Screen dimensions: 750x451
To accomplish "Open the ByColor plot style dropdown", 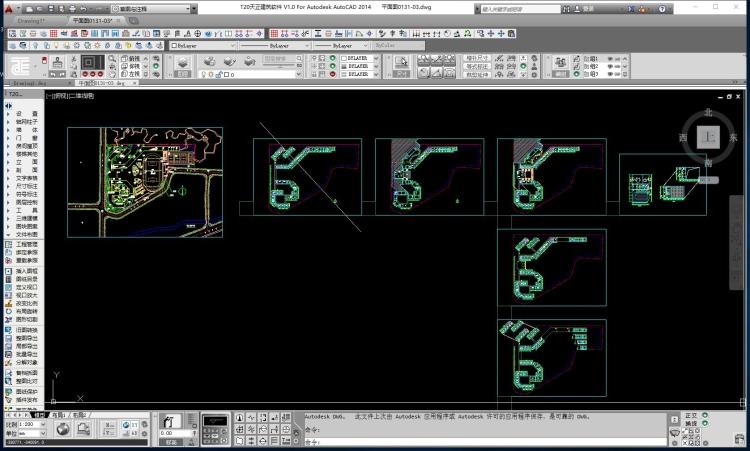I will (398, 45).
